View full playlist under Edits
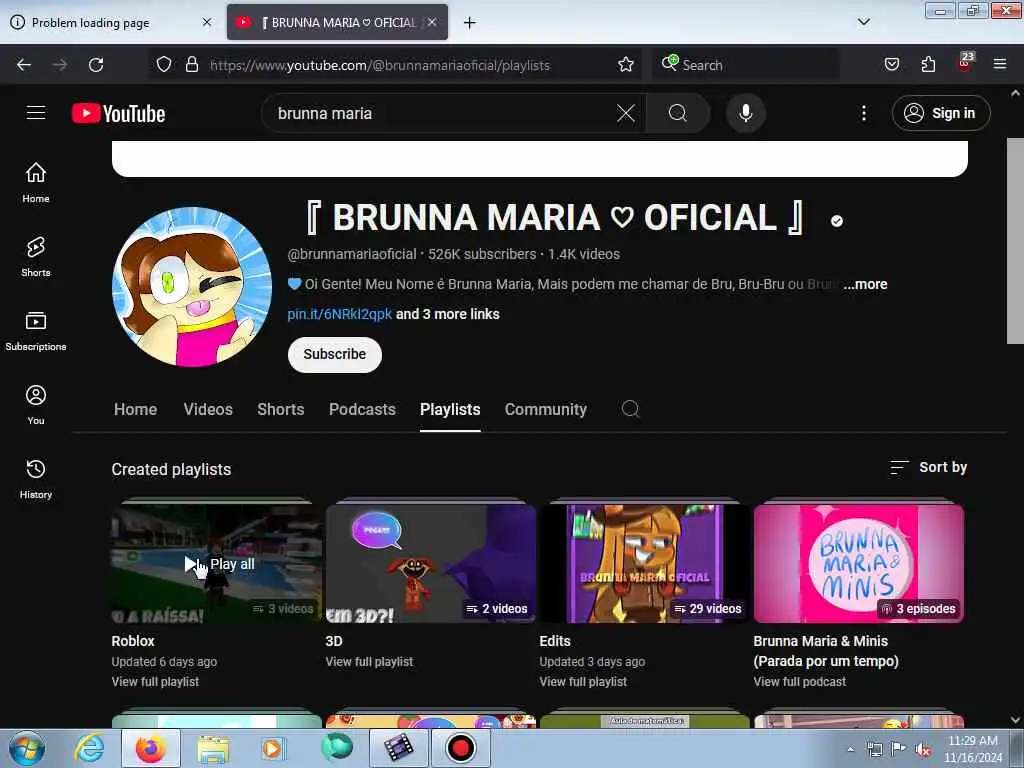 point(583,681)
